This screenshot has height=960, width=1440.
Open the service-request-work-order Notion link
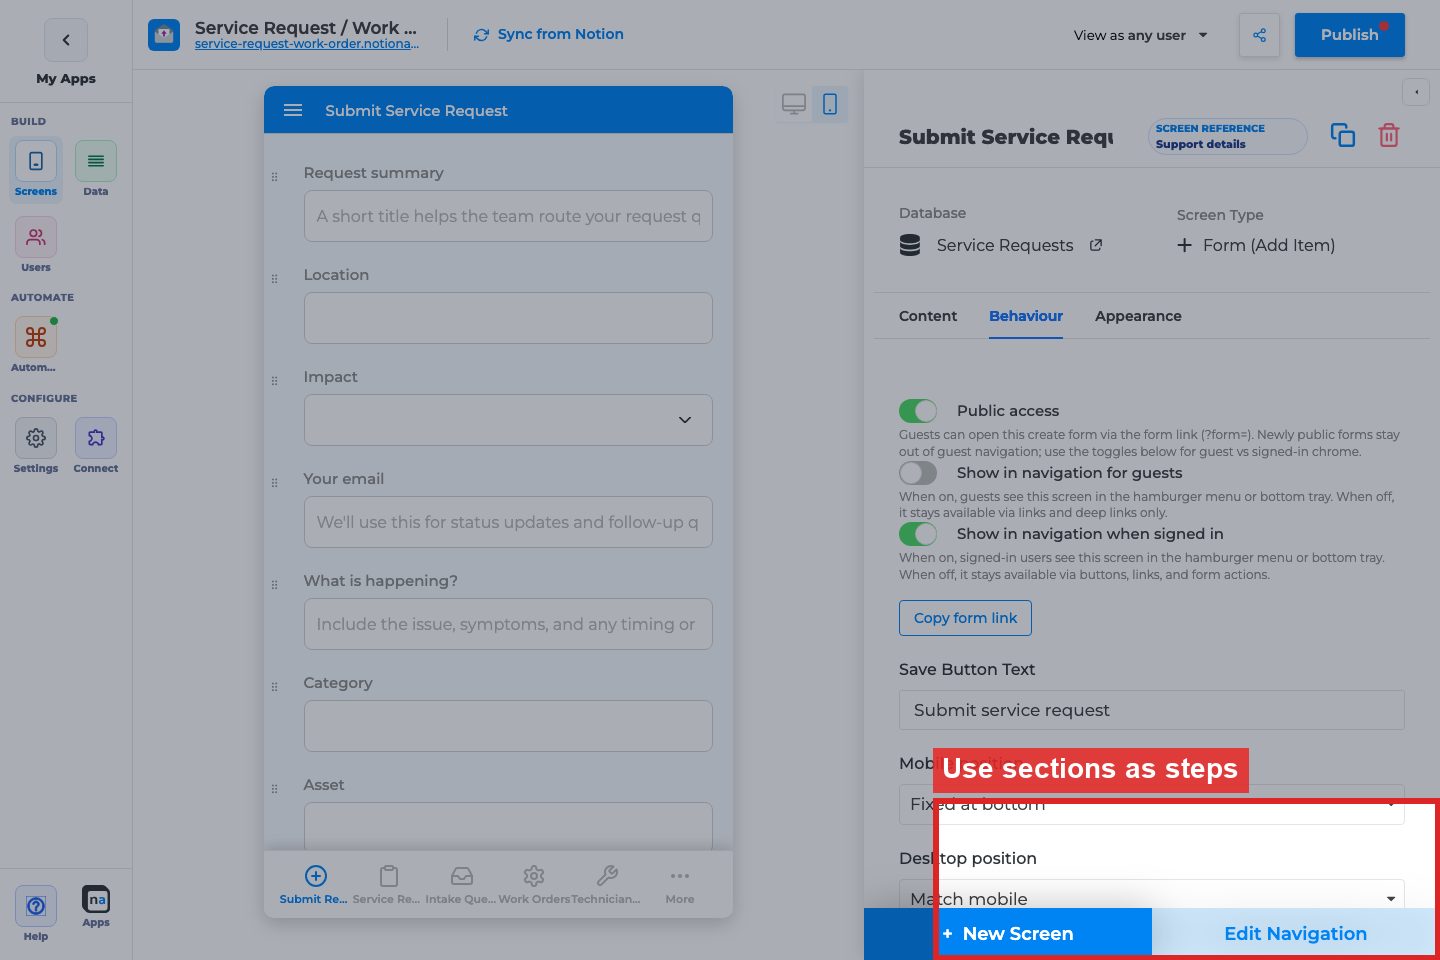pos(307,44)
